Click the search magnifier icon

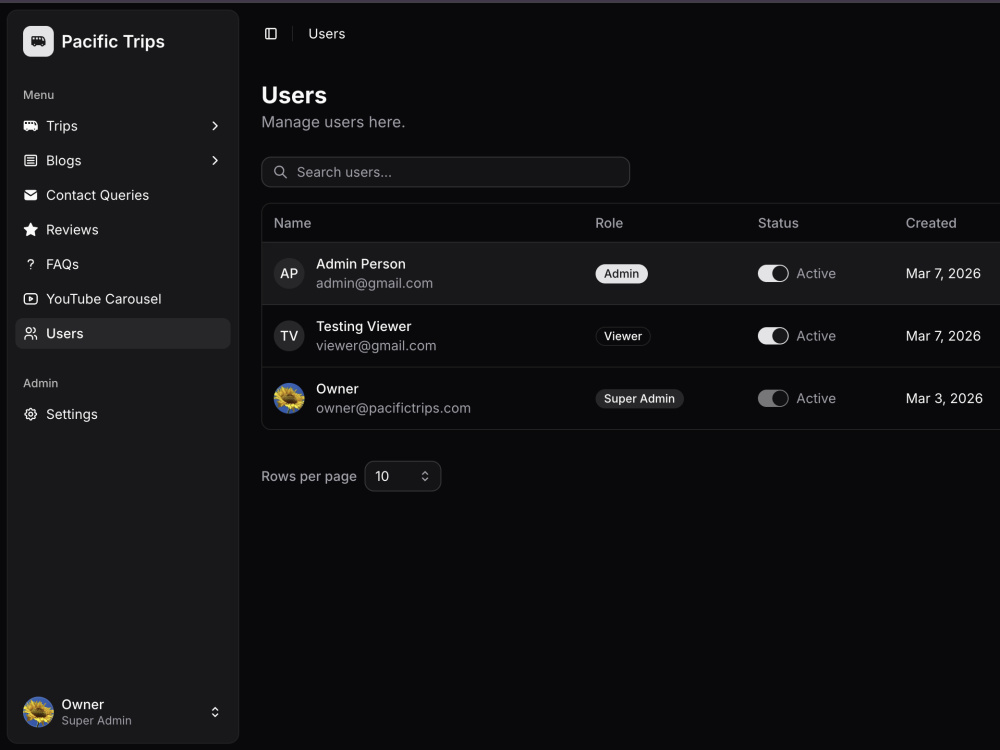pos(280,172)
